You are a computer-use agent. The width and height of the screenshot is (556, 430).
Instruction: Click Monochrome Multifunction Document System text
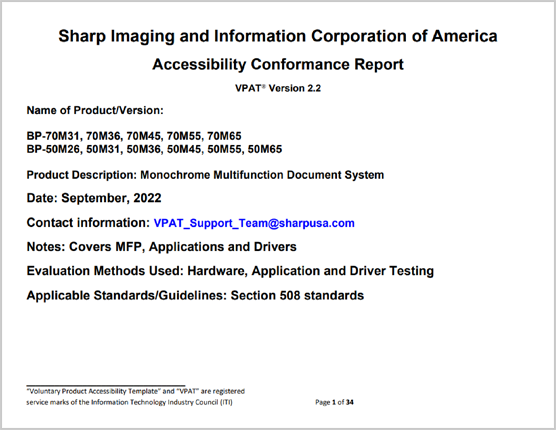point(262,175)
